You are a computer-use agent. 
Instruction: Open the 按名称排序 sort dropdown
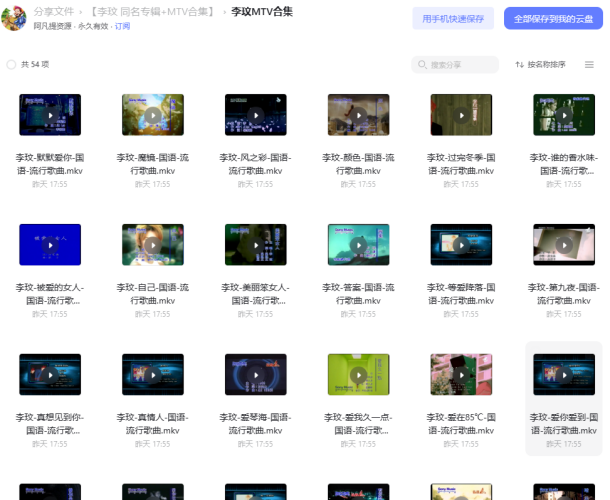pyautogui.click(x=540, y=65)
